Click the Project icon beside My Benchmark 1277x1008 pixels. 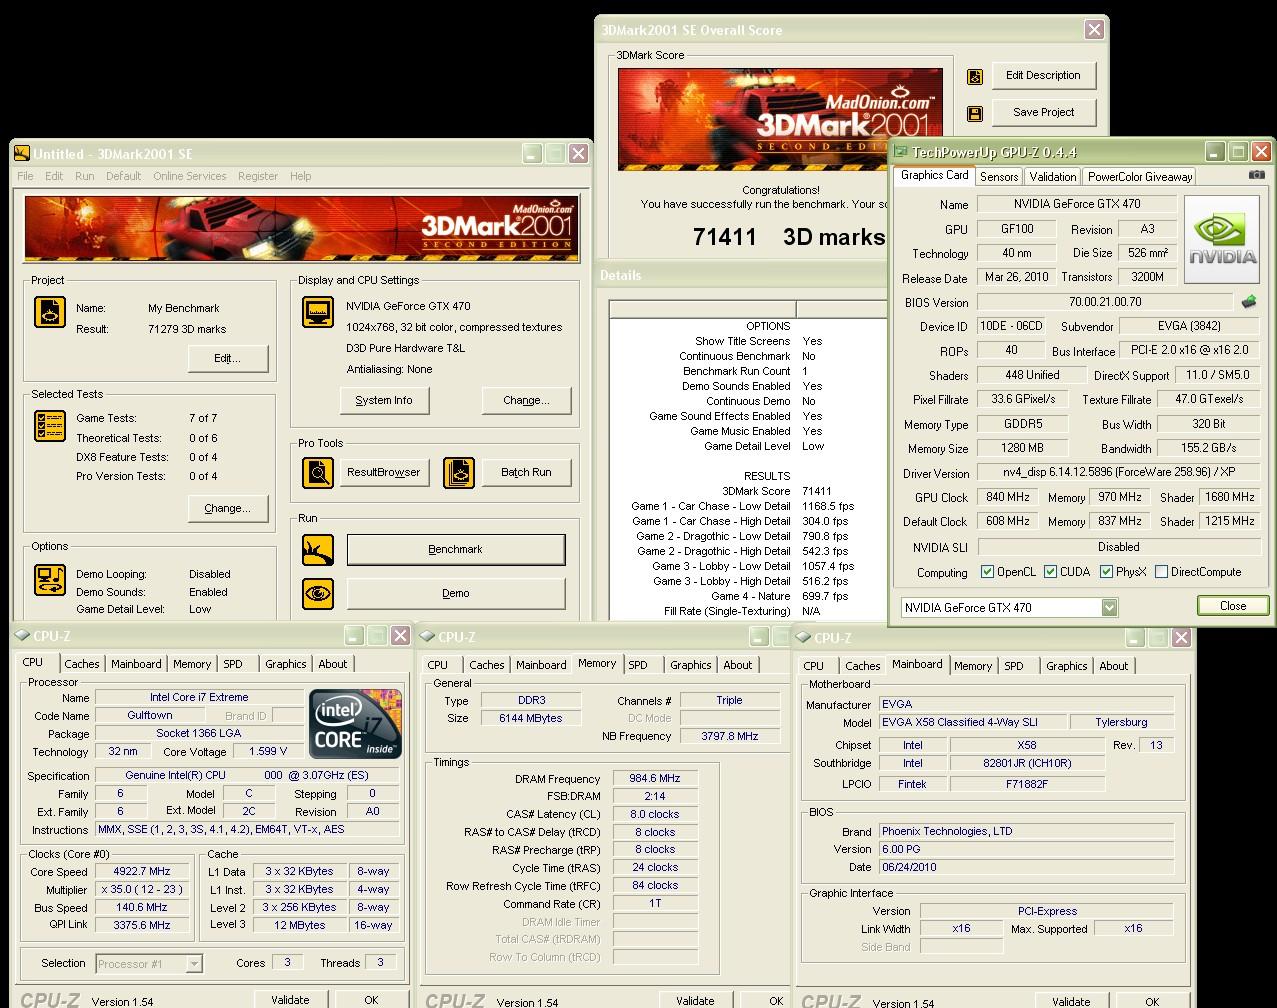(x=49, y=312)
